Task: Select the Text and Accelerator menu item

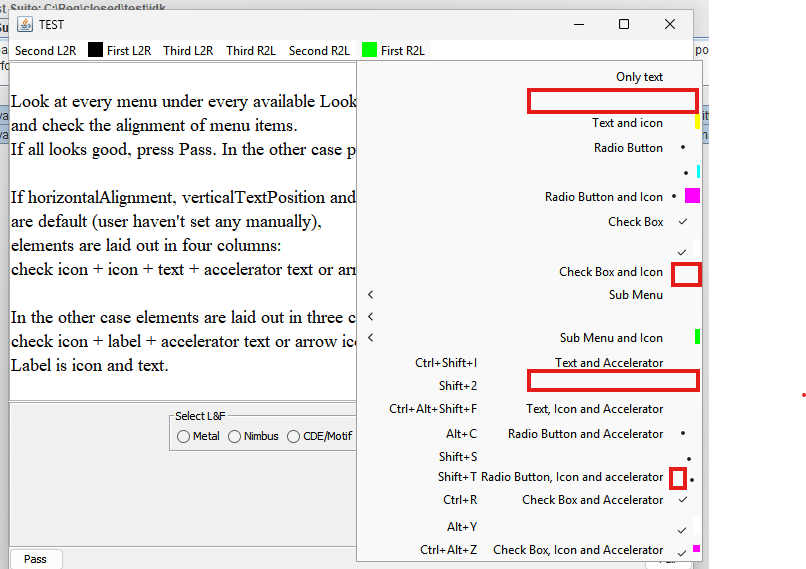Action: [x=609, y=363]
